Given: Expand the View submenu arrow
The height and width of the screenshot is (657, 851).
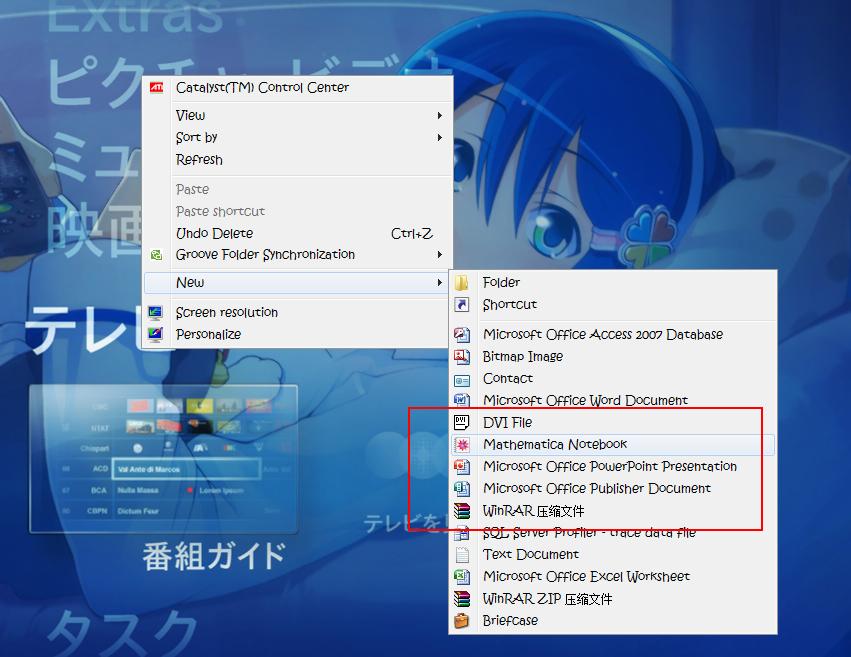Looking at the screenshot, I should (x=440, y=116).
